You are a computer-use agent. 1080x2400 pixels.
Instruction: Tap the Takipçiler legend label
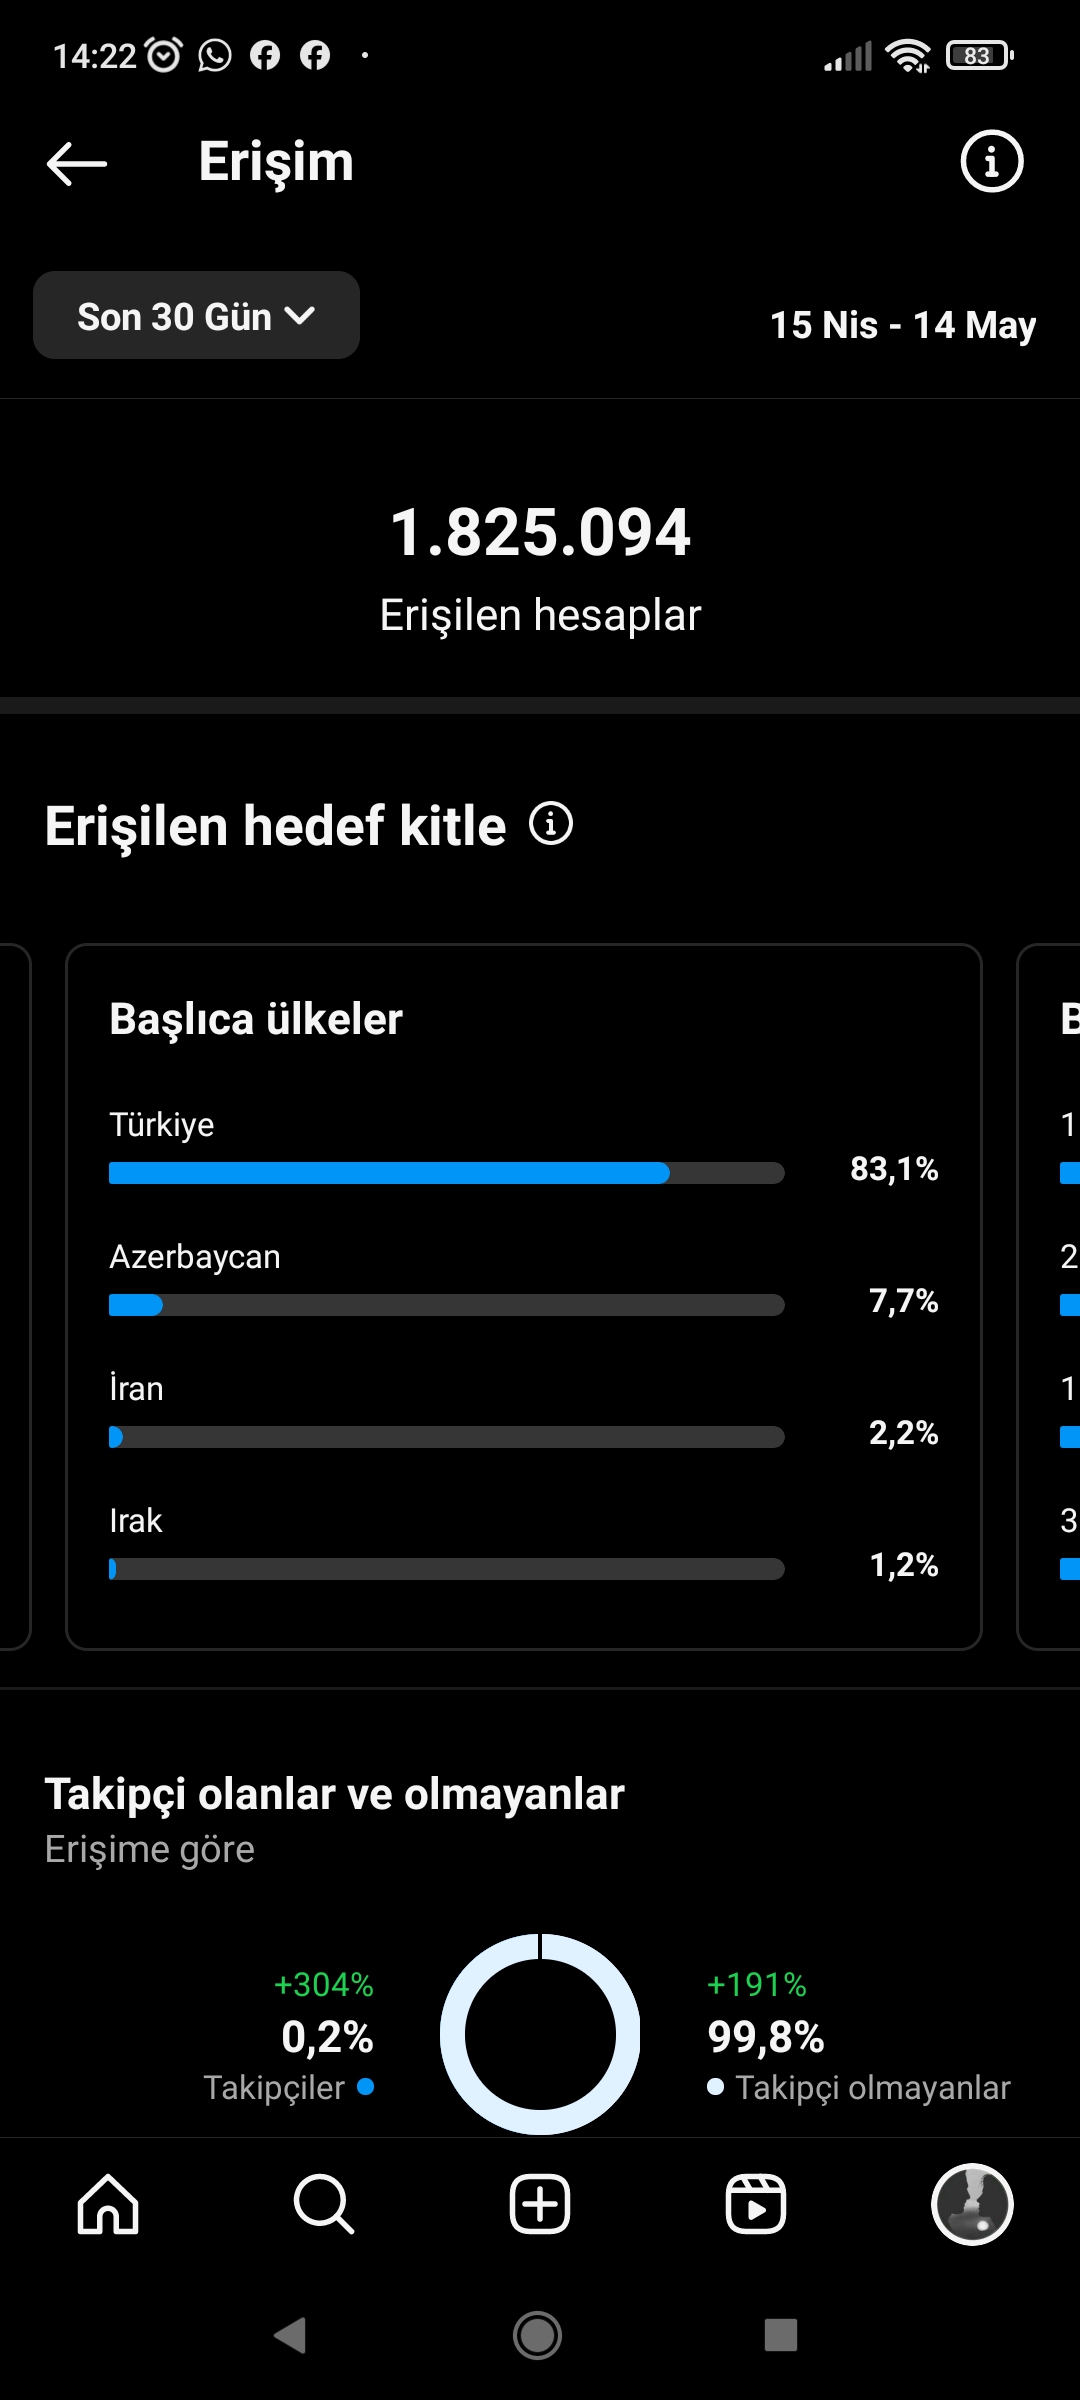(274, 2088)
